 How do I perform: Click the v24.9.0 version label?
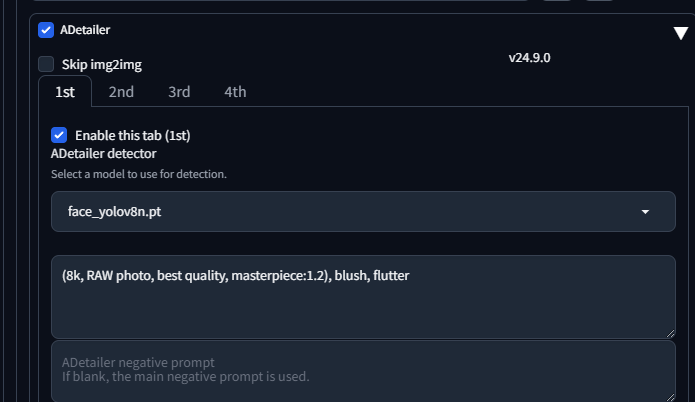point(529,57)
